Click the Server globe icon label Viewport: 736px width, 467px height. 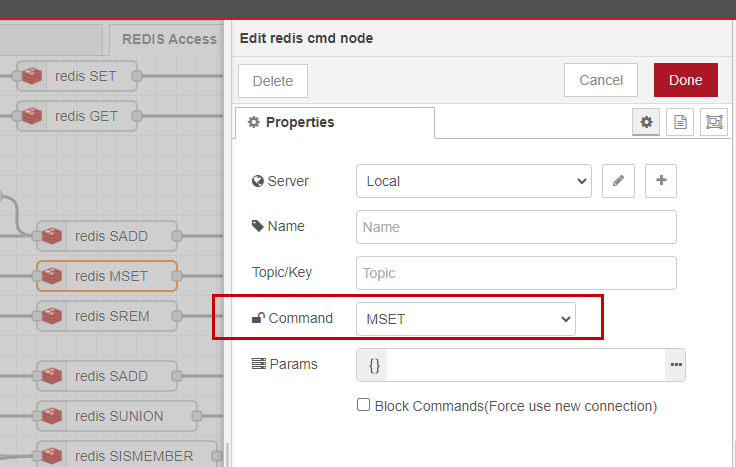pyautogui.click(x=280, y=181)
